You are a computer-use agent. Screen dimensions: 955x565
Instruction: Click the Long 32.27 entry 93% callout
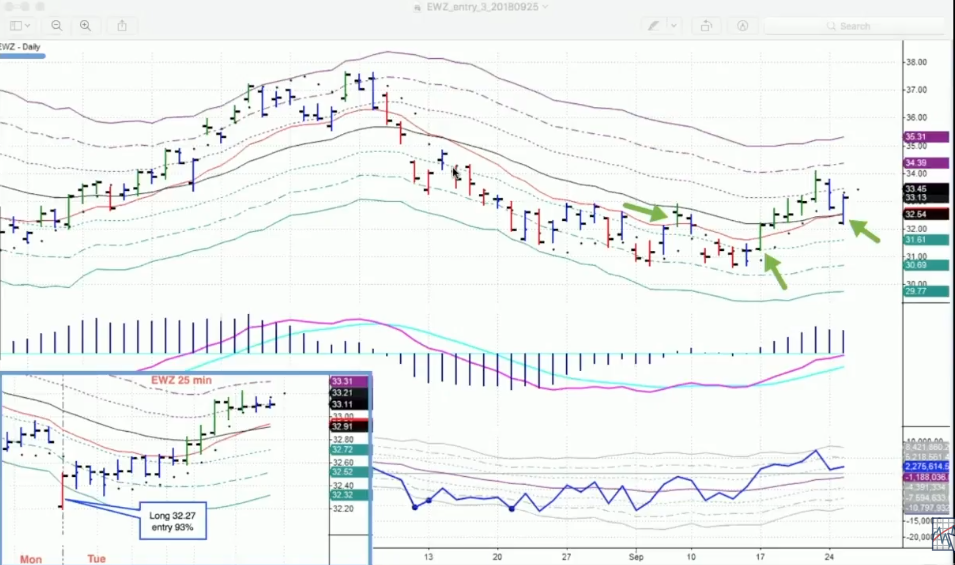point(172,520)
